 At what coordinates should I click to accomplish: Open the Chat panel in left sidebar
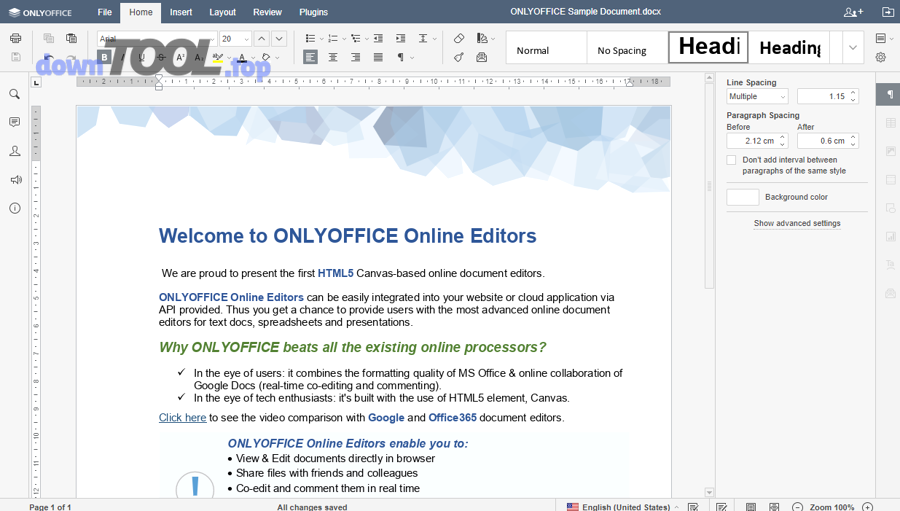(x=15, y=151)
